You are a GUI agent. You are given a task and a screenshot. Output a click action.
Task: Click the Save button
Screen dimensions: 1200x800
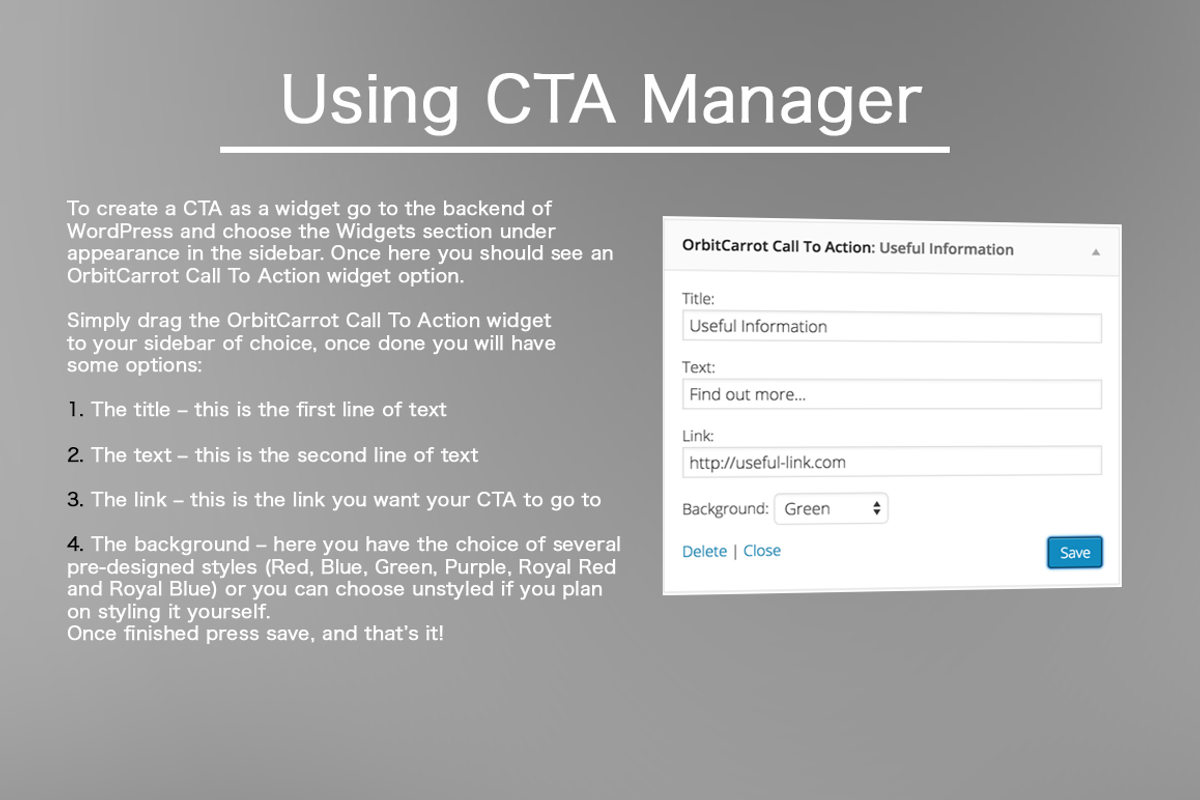coord(1075,553)
